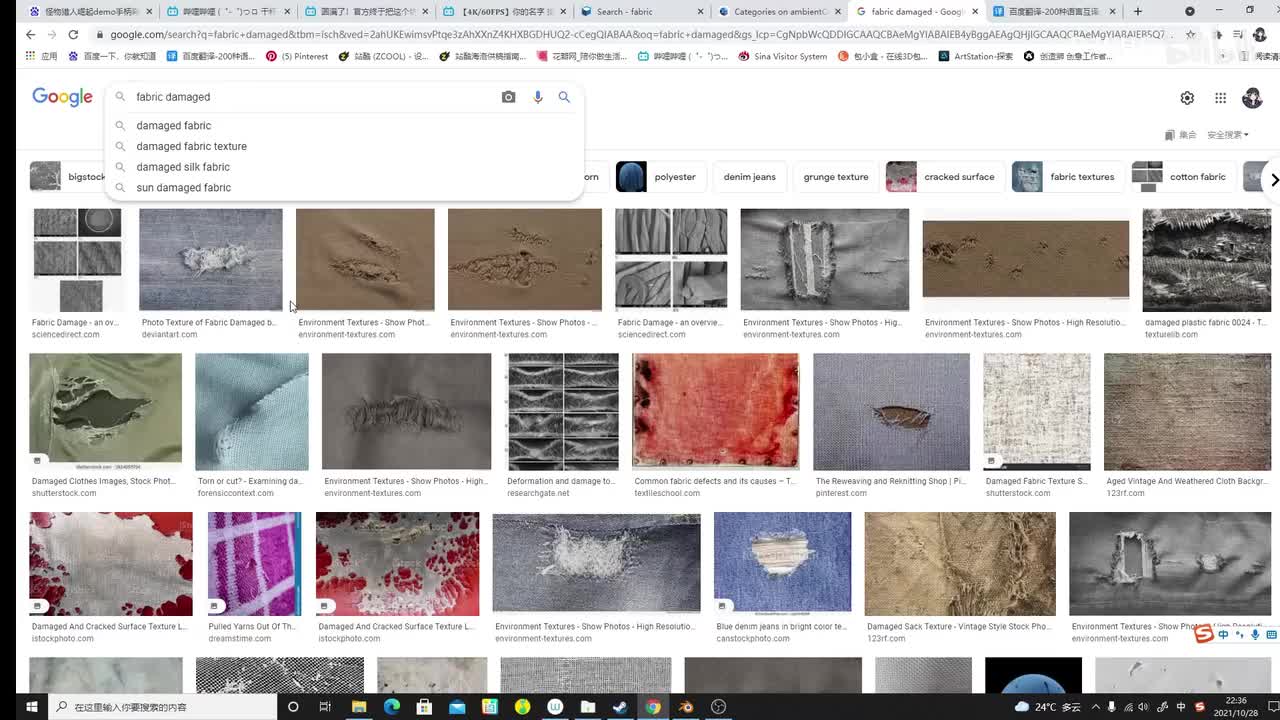This screenshot has width=1280, height=720.
Task: Open the 'Torn or cut? - Examining' result link
Action: 250,481
